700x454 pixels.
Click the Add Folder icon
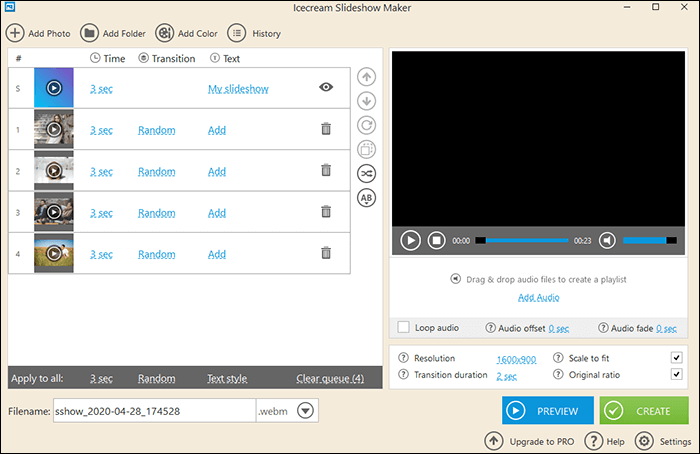point(89,33)
